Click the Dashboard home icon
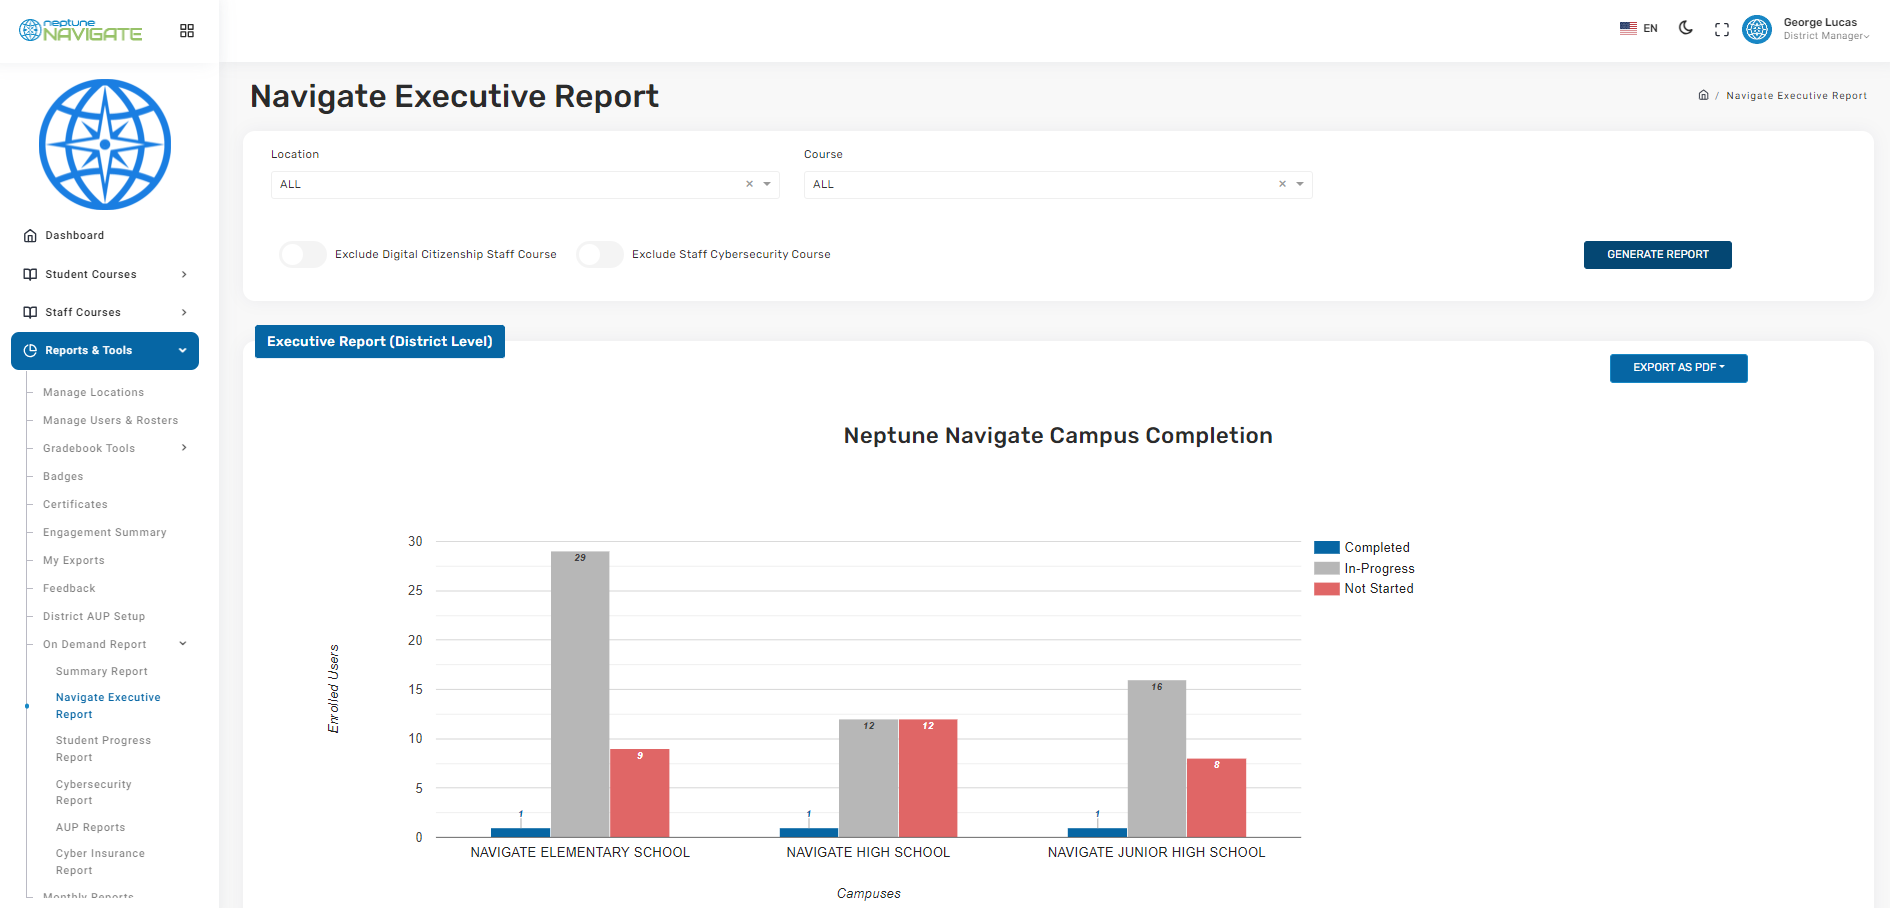Image resolution: width=1890 pixels, height=908 pixels. pos(30,236)
